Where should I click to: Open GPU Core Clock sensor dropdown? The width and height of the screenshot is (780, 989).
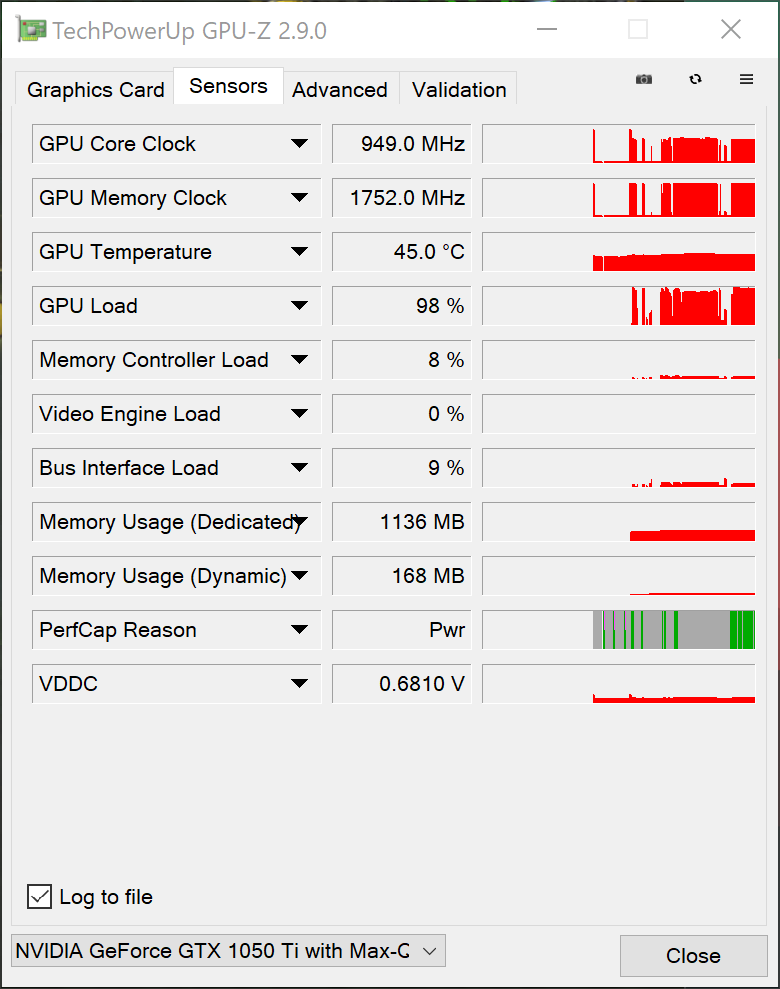(x=299, y=144)
